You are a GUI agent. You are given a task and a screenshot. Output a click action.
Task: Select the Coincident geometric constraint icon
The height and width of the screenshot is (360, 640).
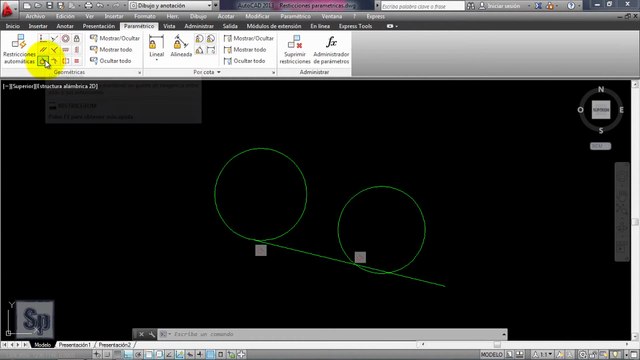tap(43, 38)
